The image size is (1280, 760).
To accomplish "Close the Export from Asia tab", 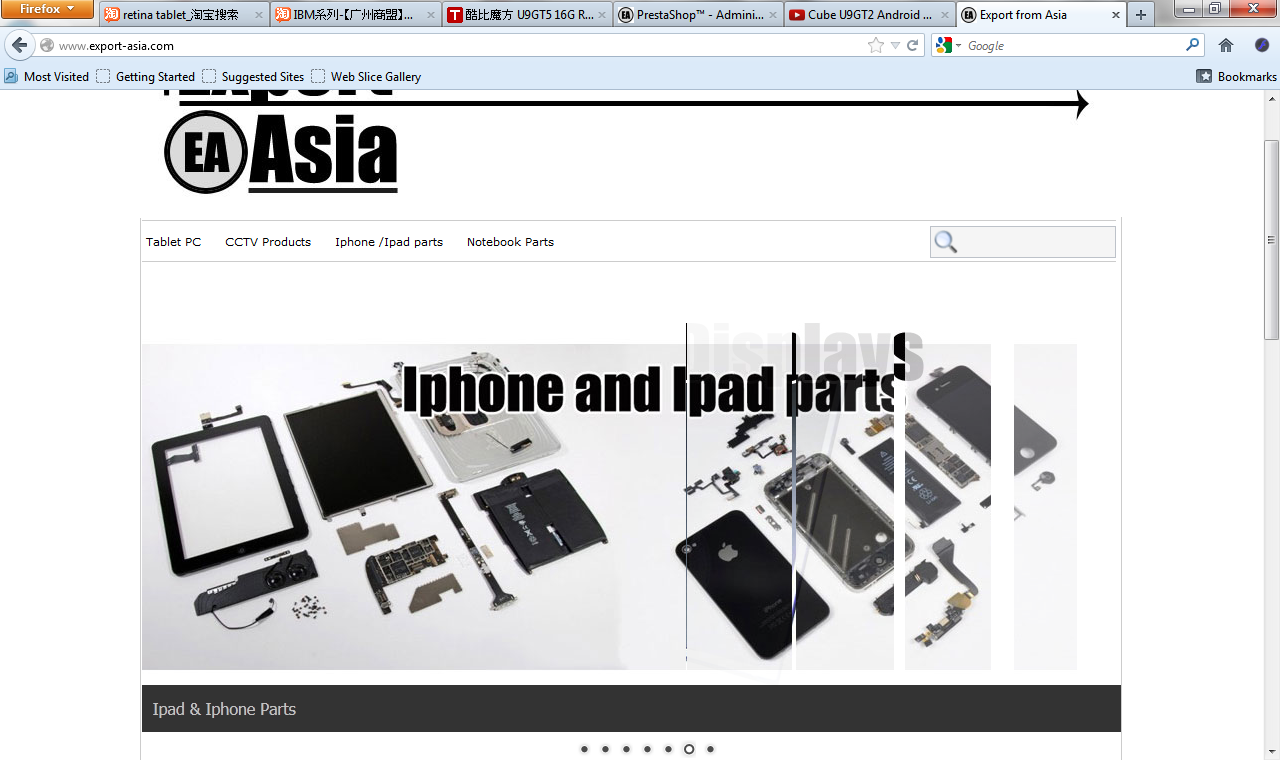I will tap(1115, 15).
